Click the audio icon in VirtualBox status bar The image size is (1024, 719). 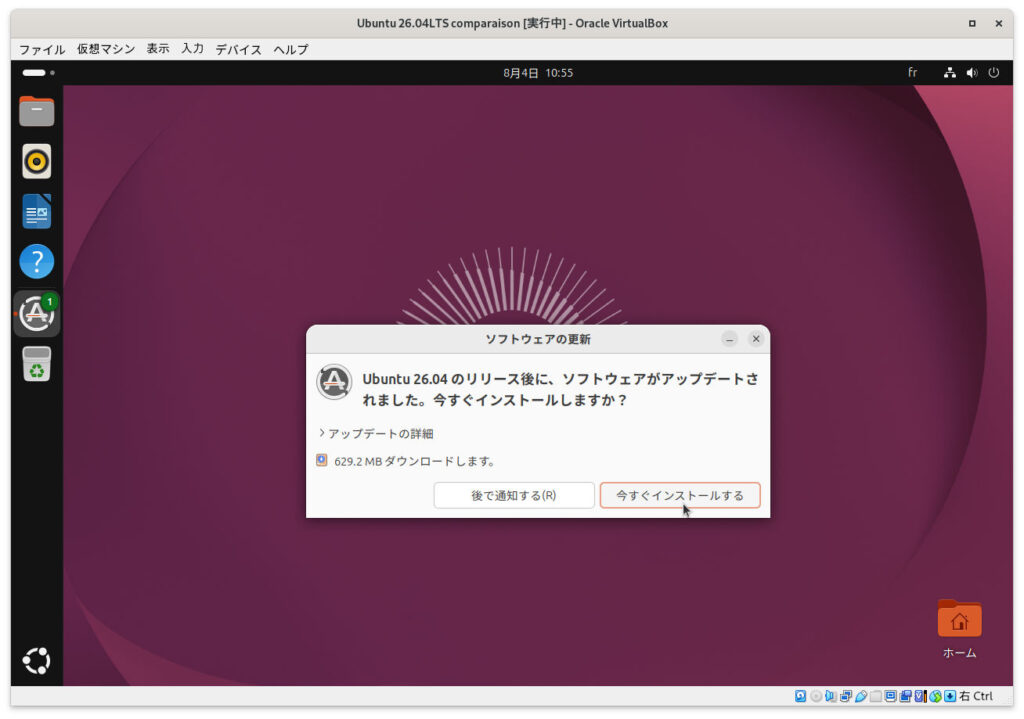pyautogui.click(x=831, y=696)
